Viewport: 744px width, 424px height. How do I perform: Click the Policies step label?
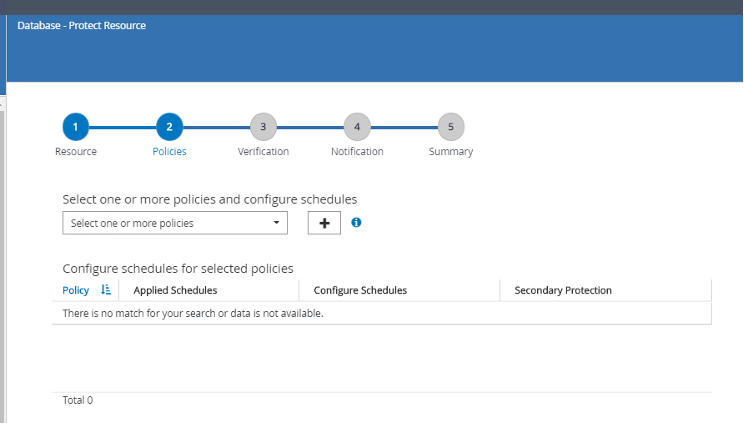[169, 152]
